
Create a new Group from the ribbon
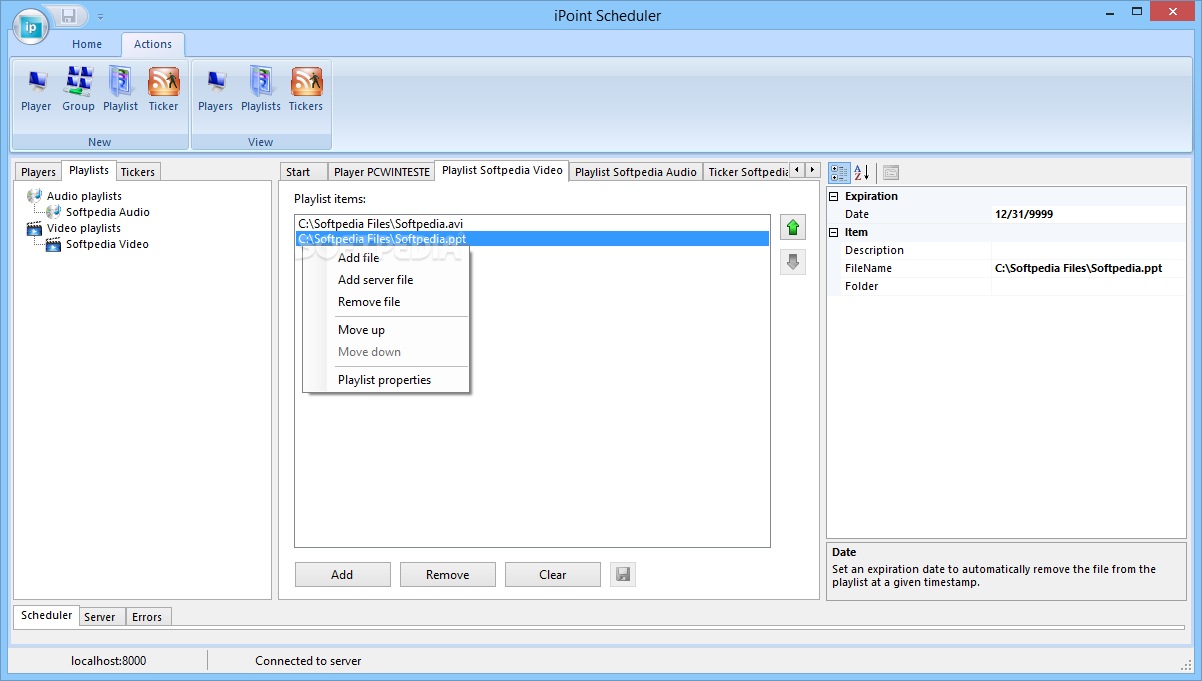coord(78,89)
